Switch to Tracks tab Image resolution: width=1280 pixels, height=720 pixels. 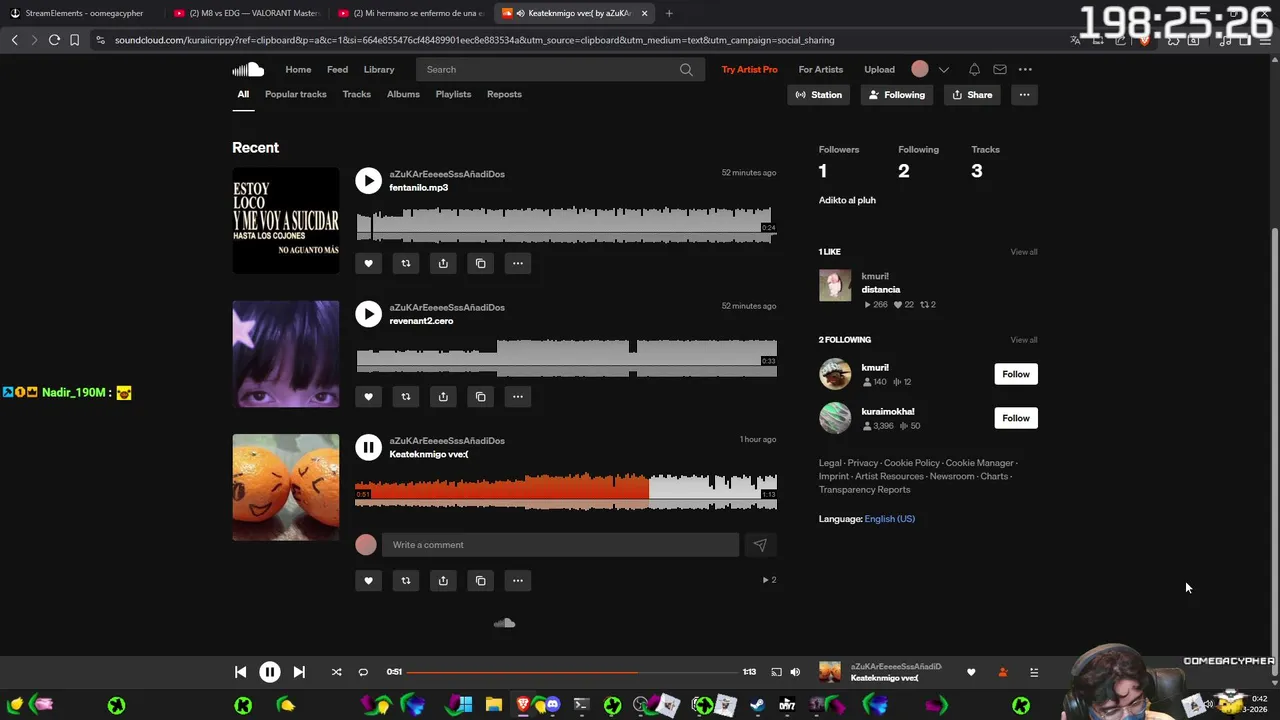coord(357,94)
